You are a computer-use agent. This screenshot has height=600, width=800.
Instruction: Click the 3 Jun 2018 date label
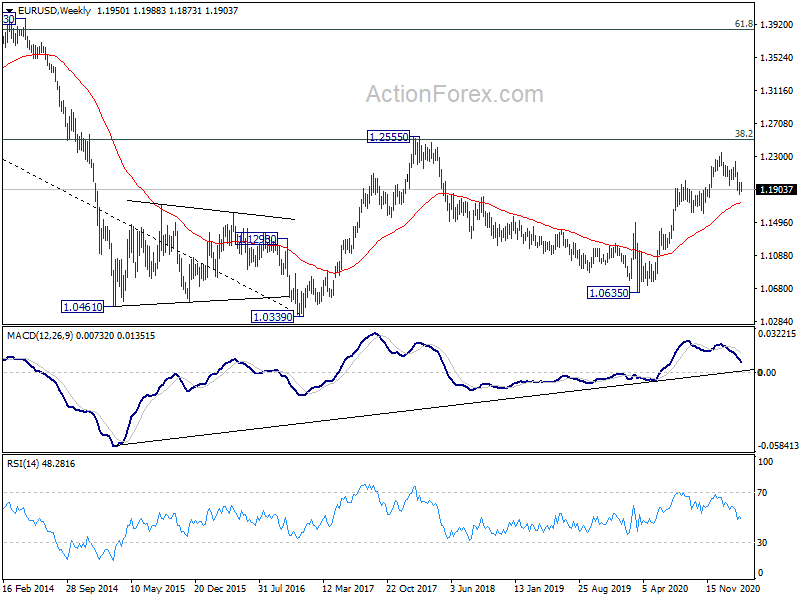(472, 589)
